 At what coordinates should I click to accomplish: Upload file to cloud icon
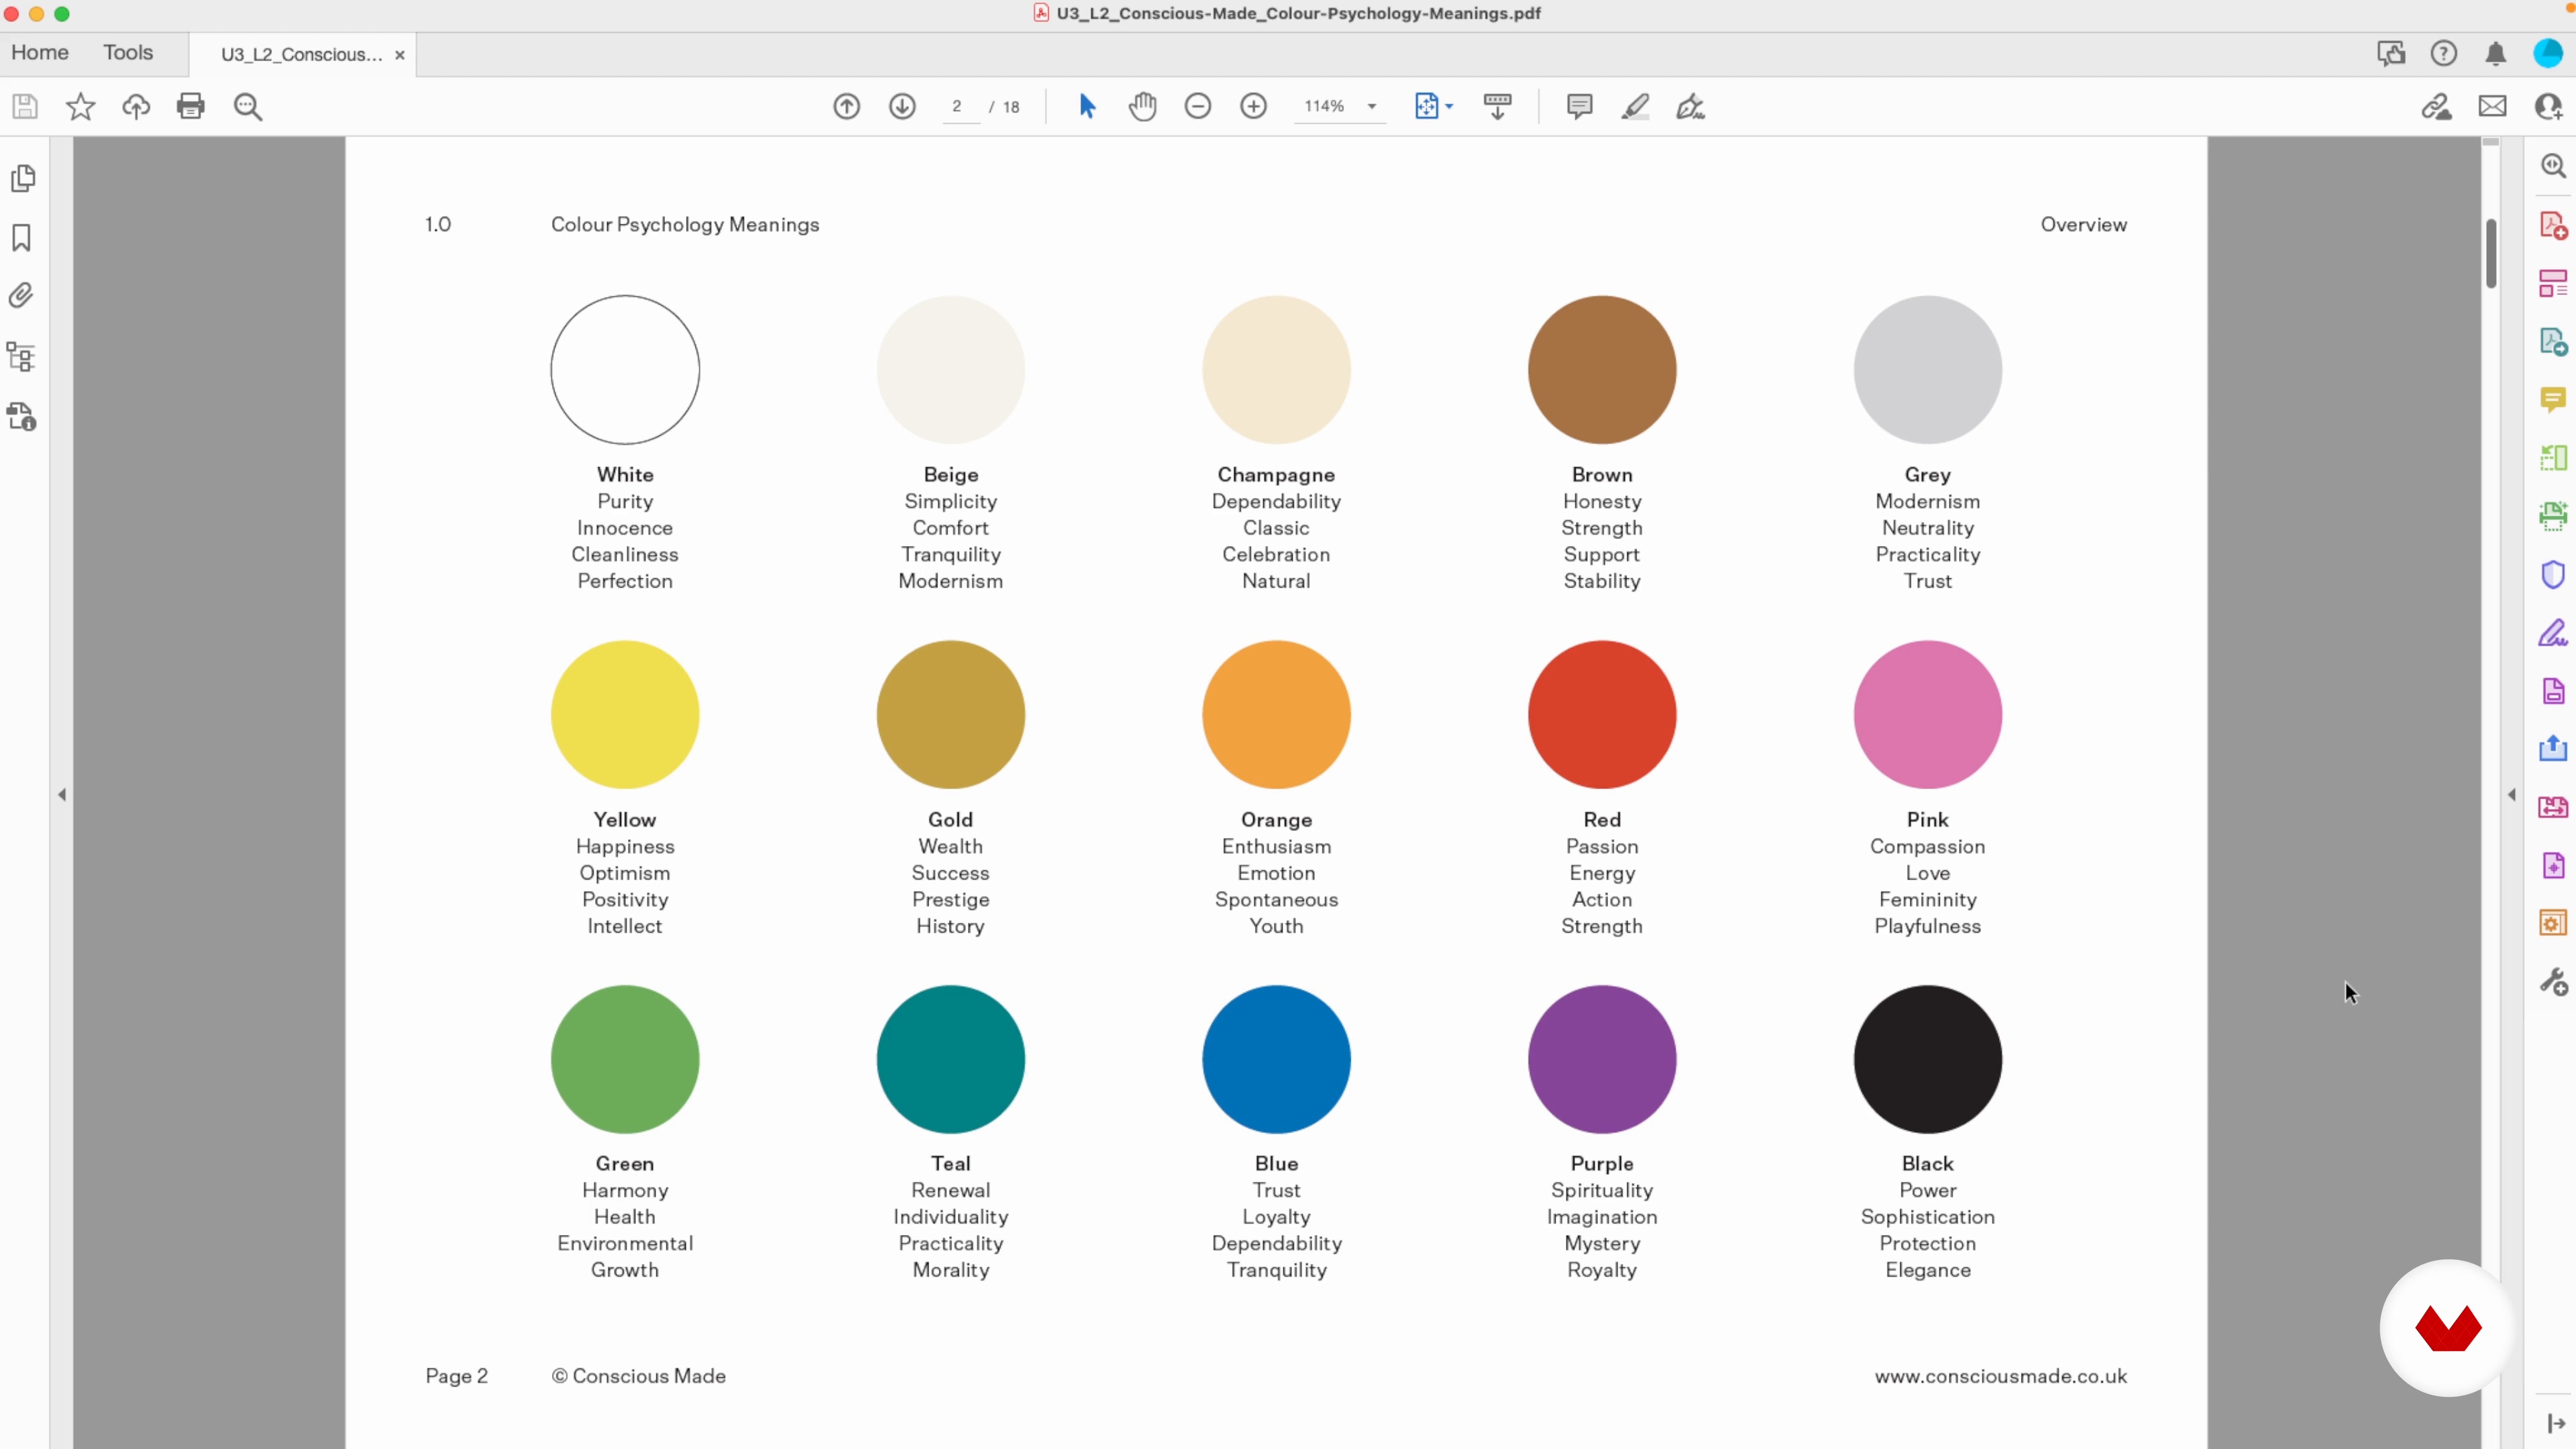pos(136,106)
